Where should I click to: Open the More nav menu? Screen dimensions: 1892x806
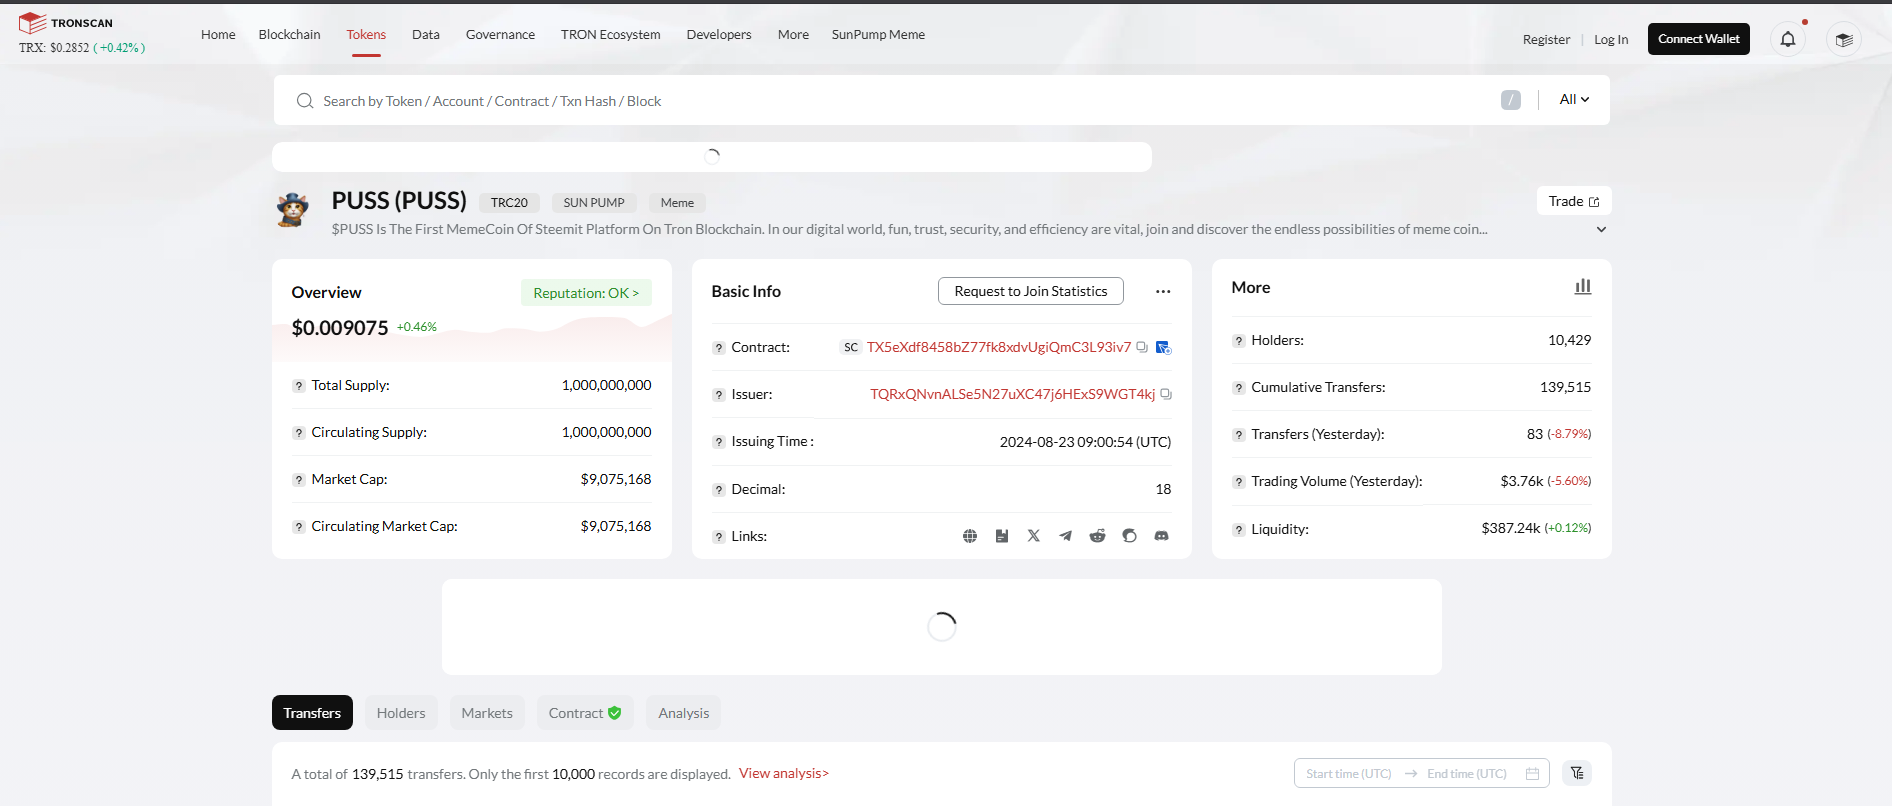[793, 34]
